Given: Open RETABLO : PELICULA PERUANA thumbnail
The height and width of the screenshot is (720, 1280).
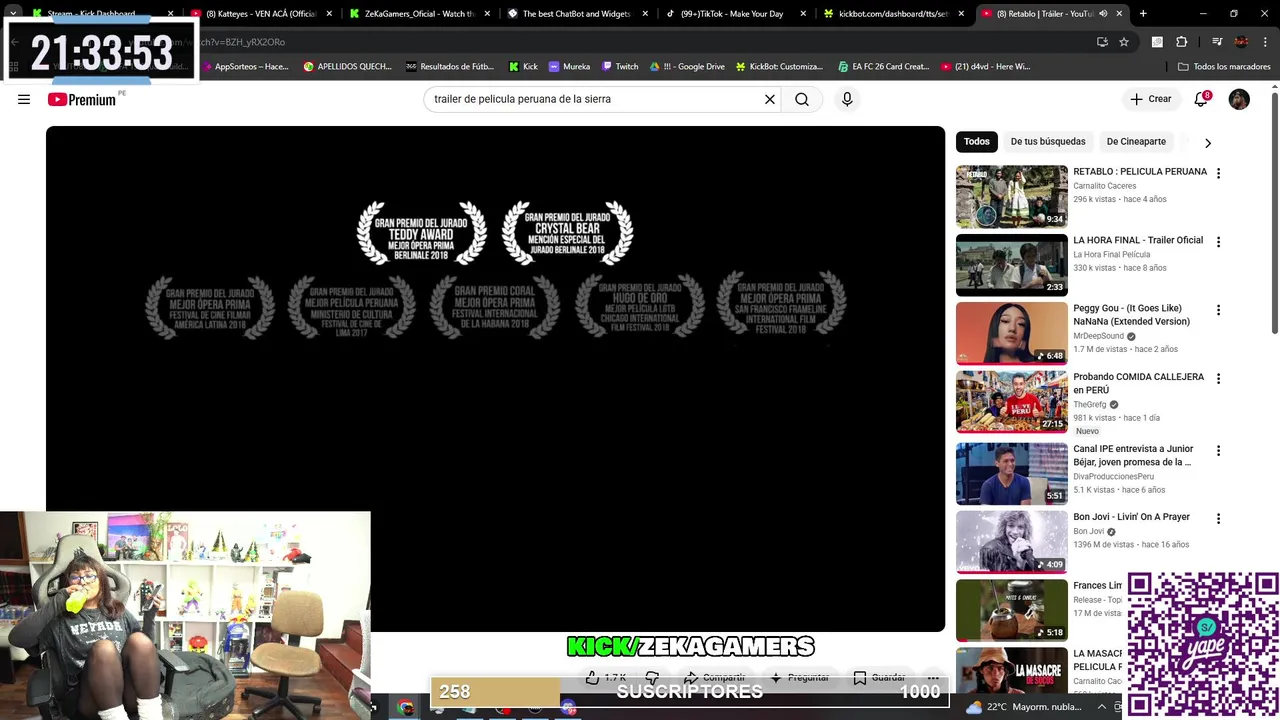Looking at the screenshot, I should [x=1012, y=196].
